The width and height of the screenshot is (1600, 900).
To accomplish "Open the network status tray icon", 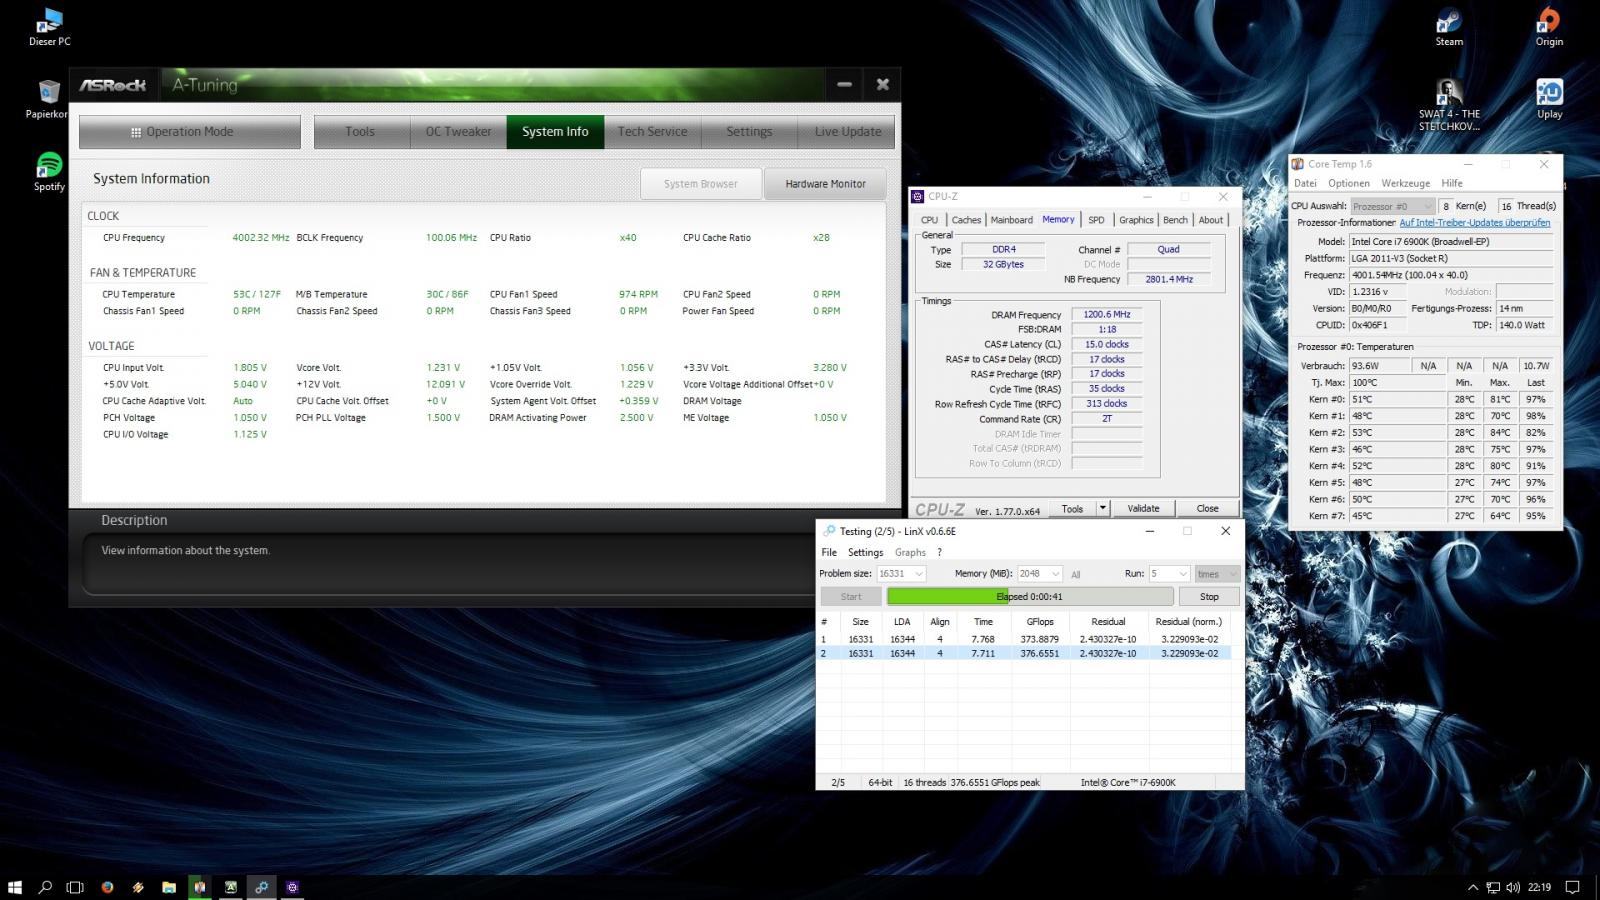I will pyautogui.click(x=1493, y=887).
